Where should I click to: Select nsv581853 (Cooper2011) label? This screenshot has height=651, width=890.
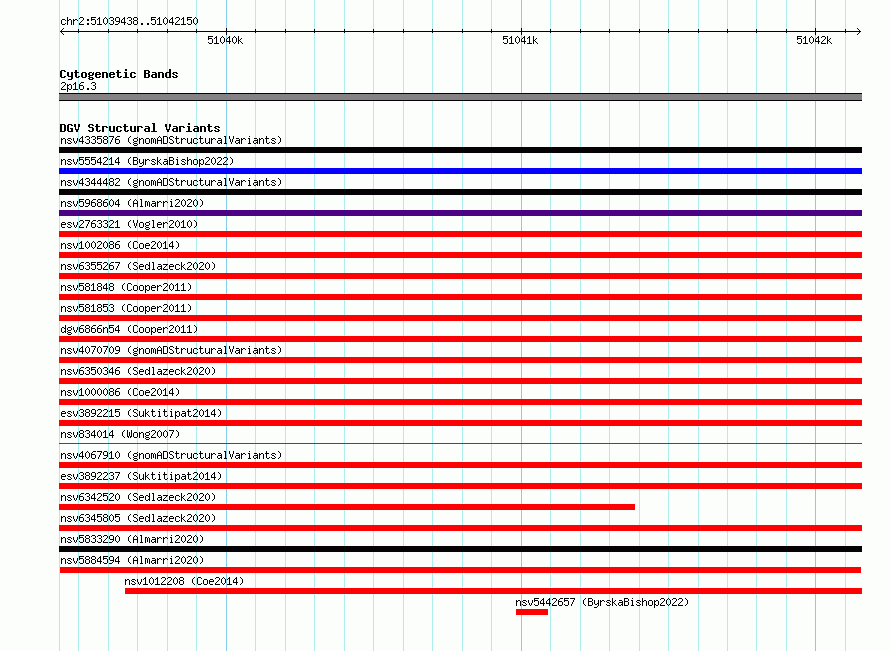click(x=126, y=308)
